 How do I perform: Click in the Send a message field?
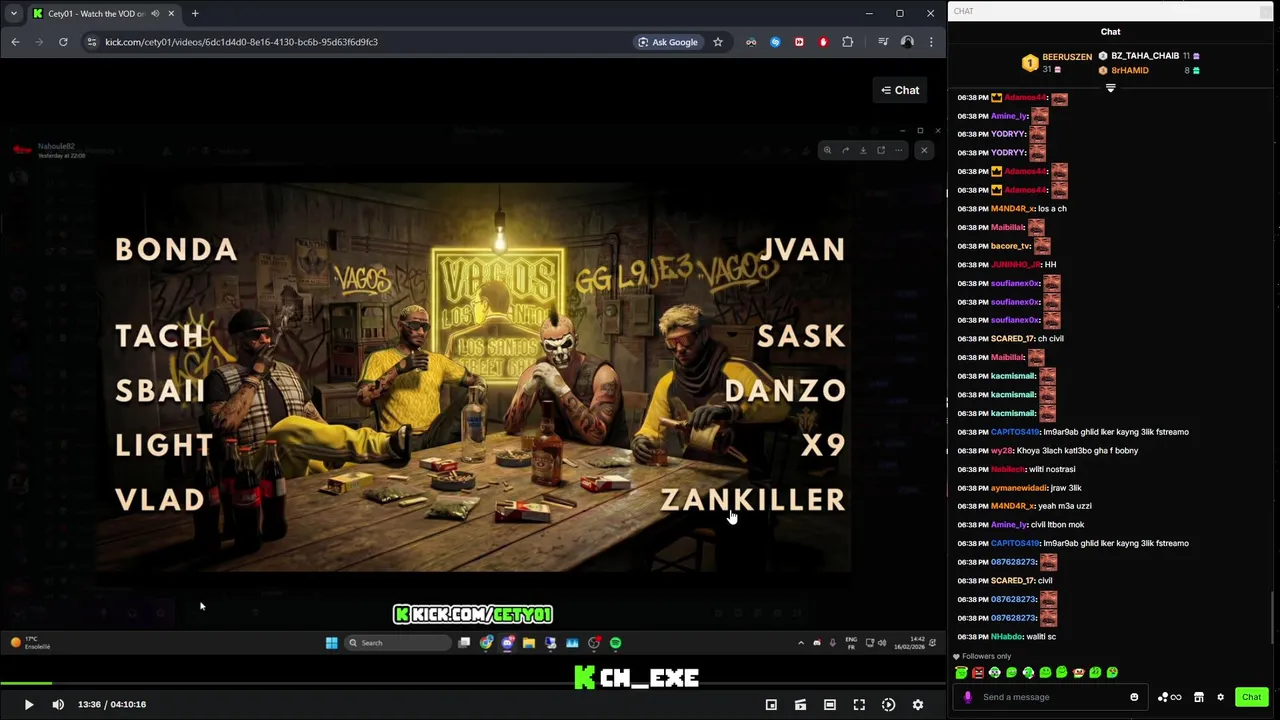point(1050,697)
